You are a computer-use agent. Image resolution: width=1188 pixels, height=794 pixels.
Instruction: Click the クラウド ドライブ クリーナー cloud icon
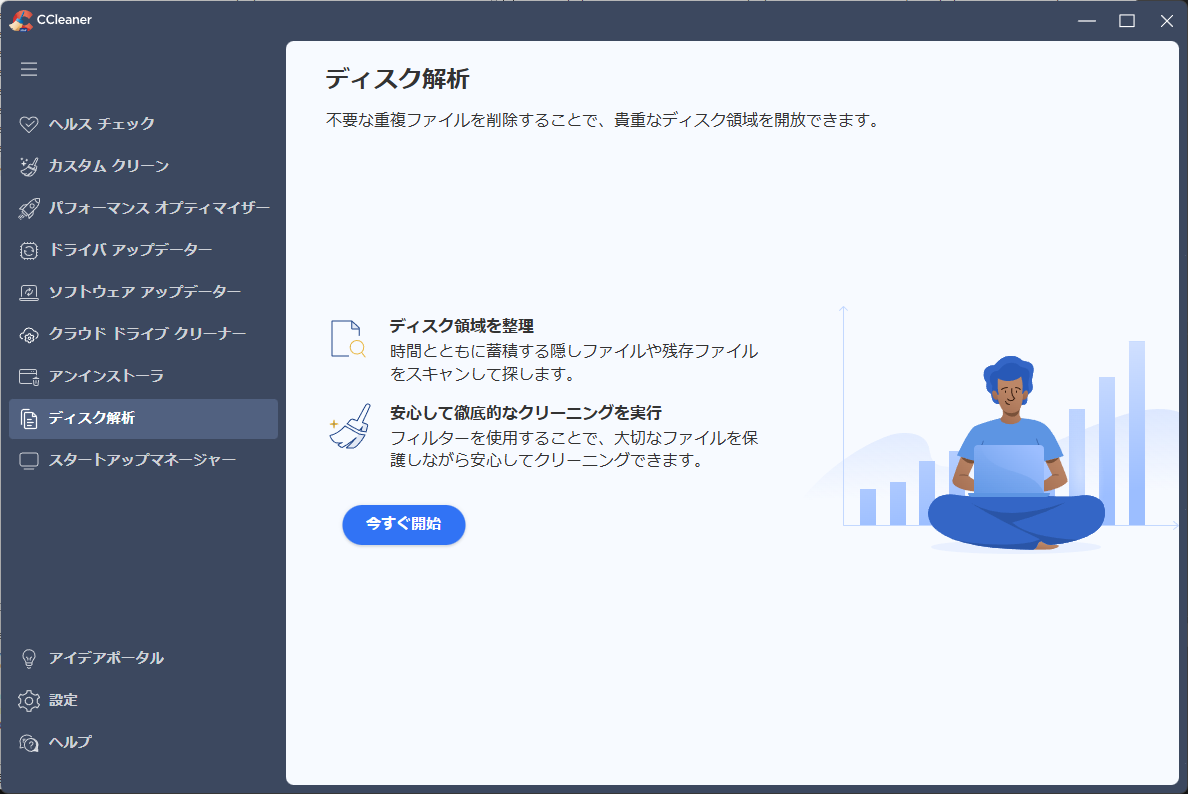pos(28,334)
